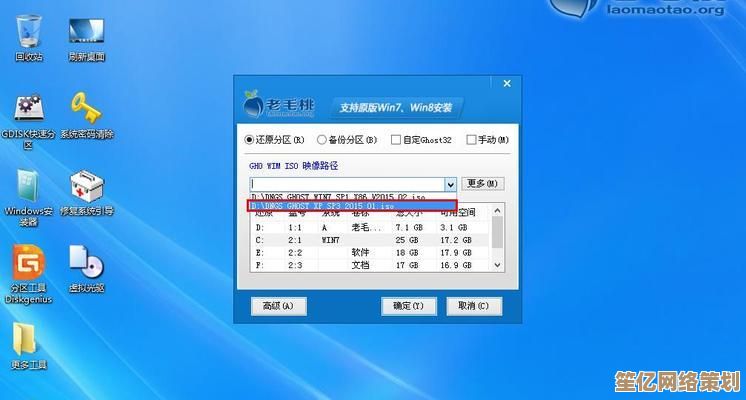Click the 16.9 GB free space cell

point(456,265)
